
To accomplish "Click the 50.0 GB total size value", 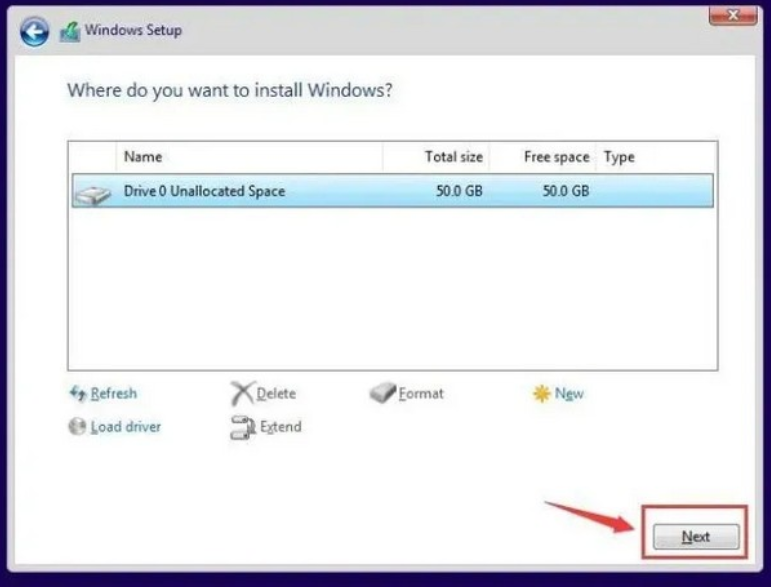I will (459, 191).
